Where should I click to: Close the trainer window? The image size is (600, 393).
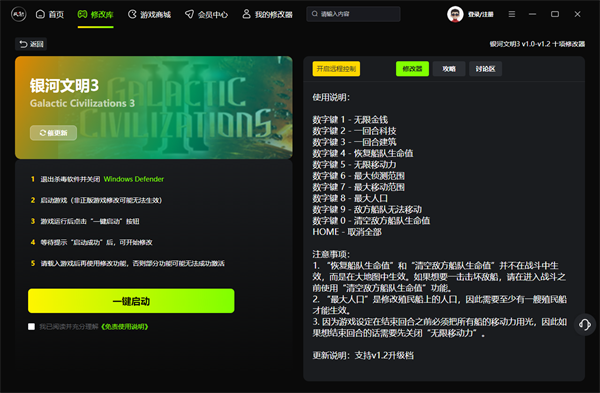(x=577, y=14)
